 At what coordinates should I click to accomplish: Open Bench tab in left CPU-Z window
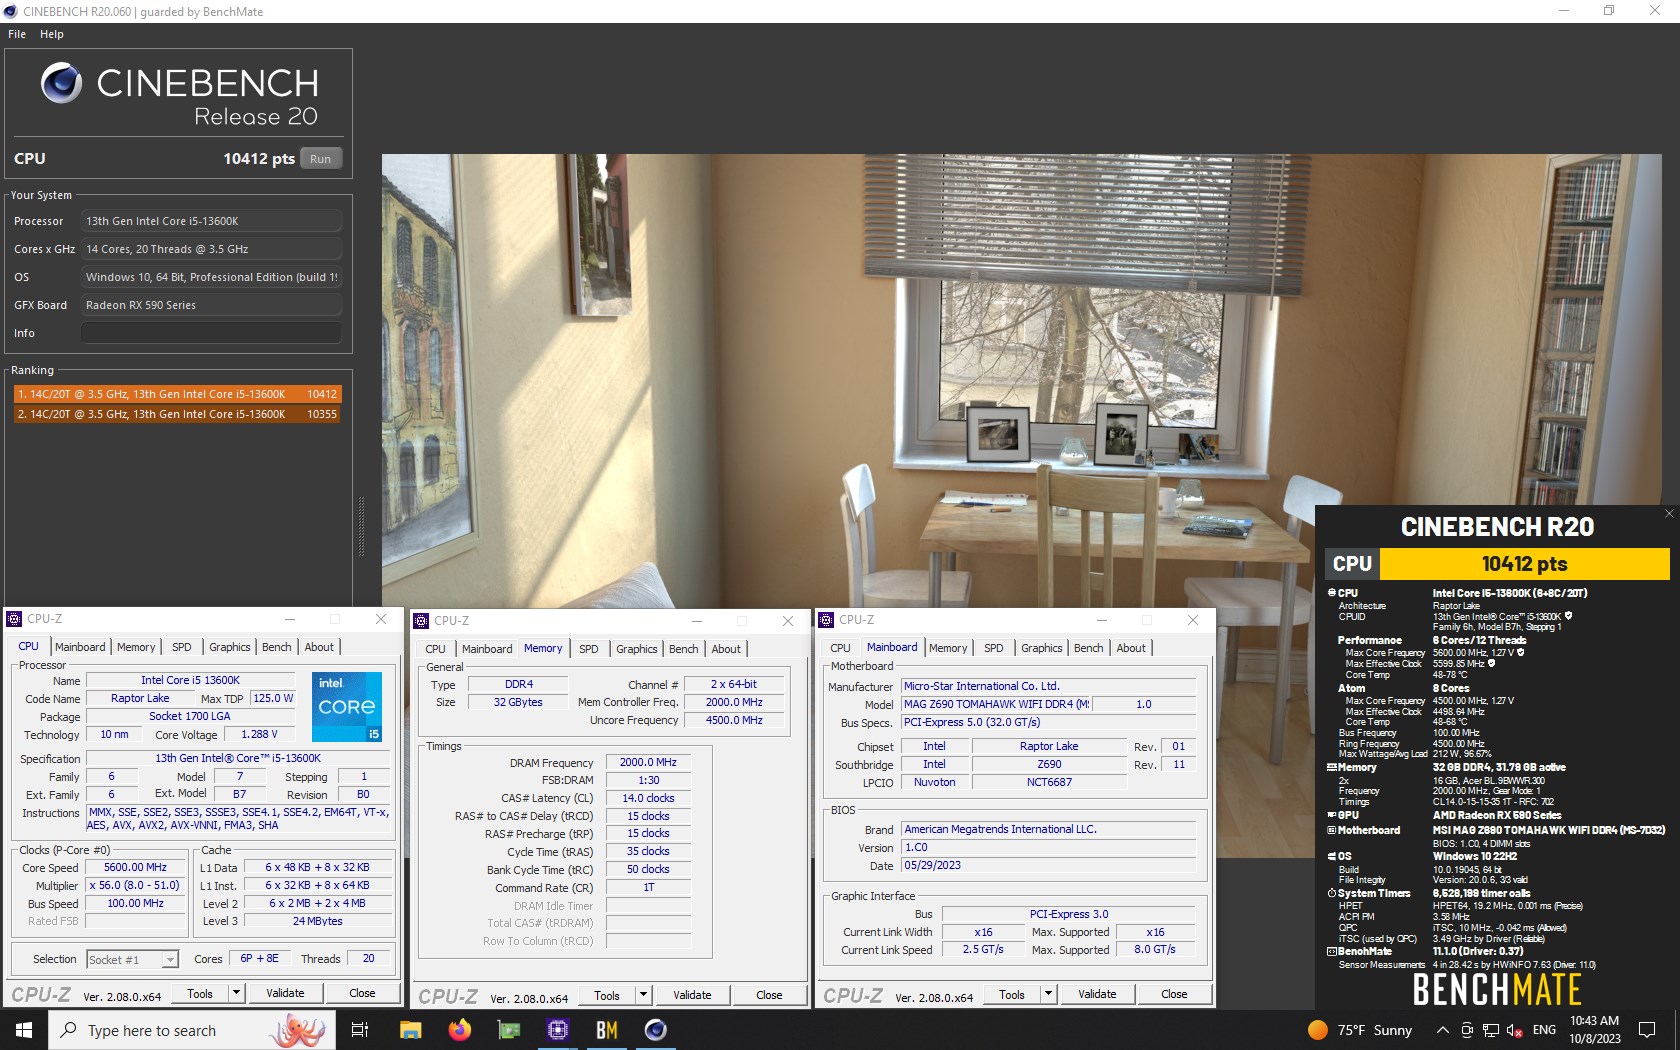click(x=277, y=647)
